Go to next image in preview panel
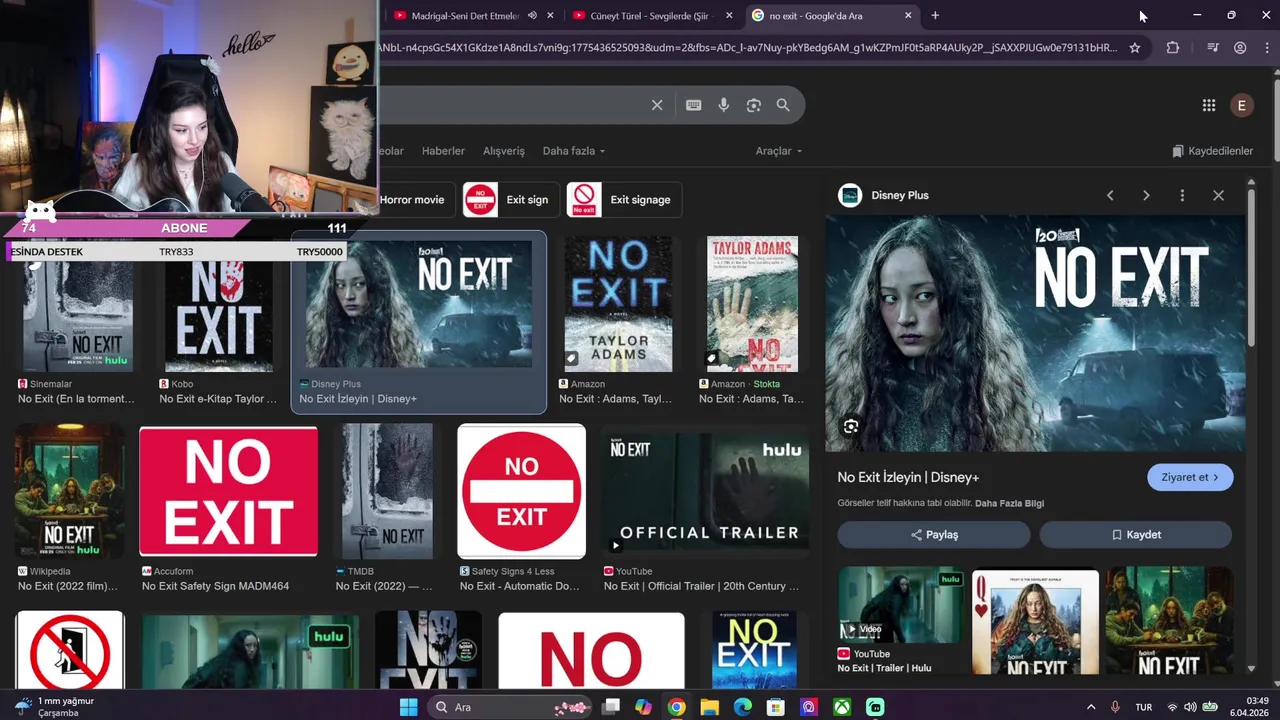The image size is (1280, 720). pos(1146,195)
